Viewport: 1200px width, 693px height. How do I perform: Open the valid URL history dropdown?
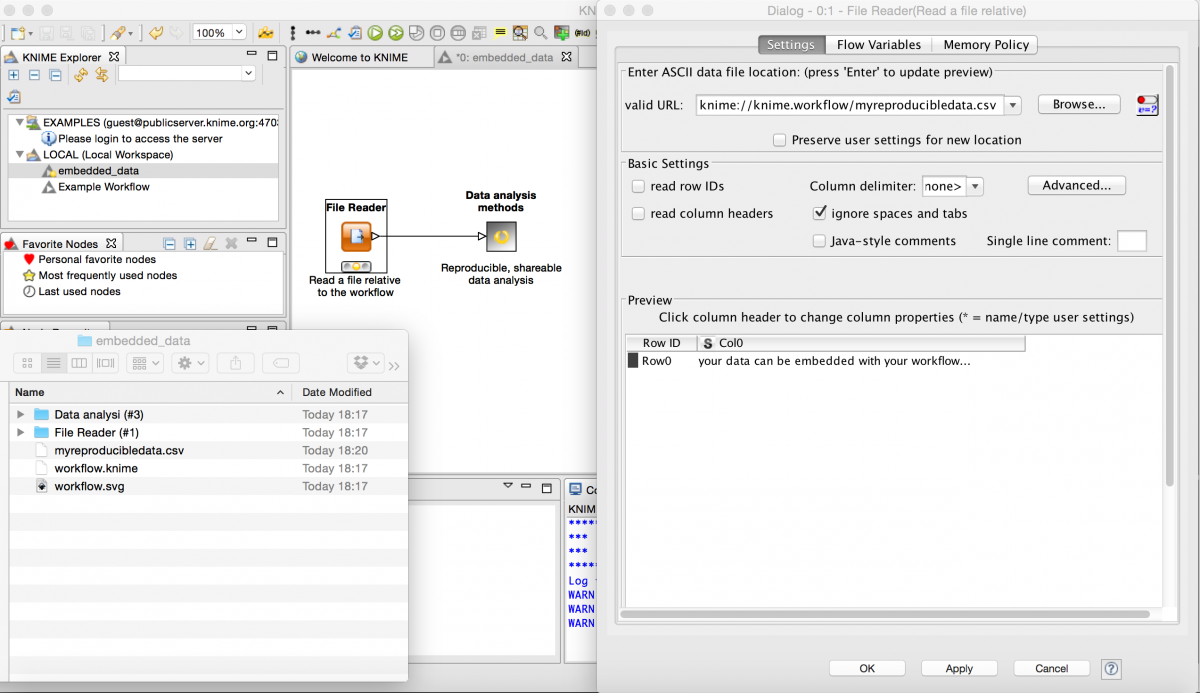coord(1012,104)
